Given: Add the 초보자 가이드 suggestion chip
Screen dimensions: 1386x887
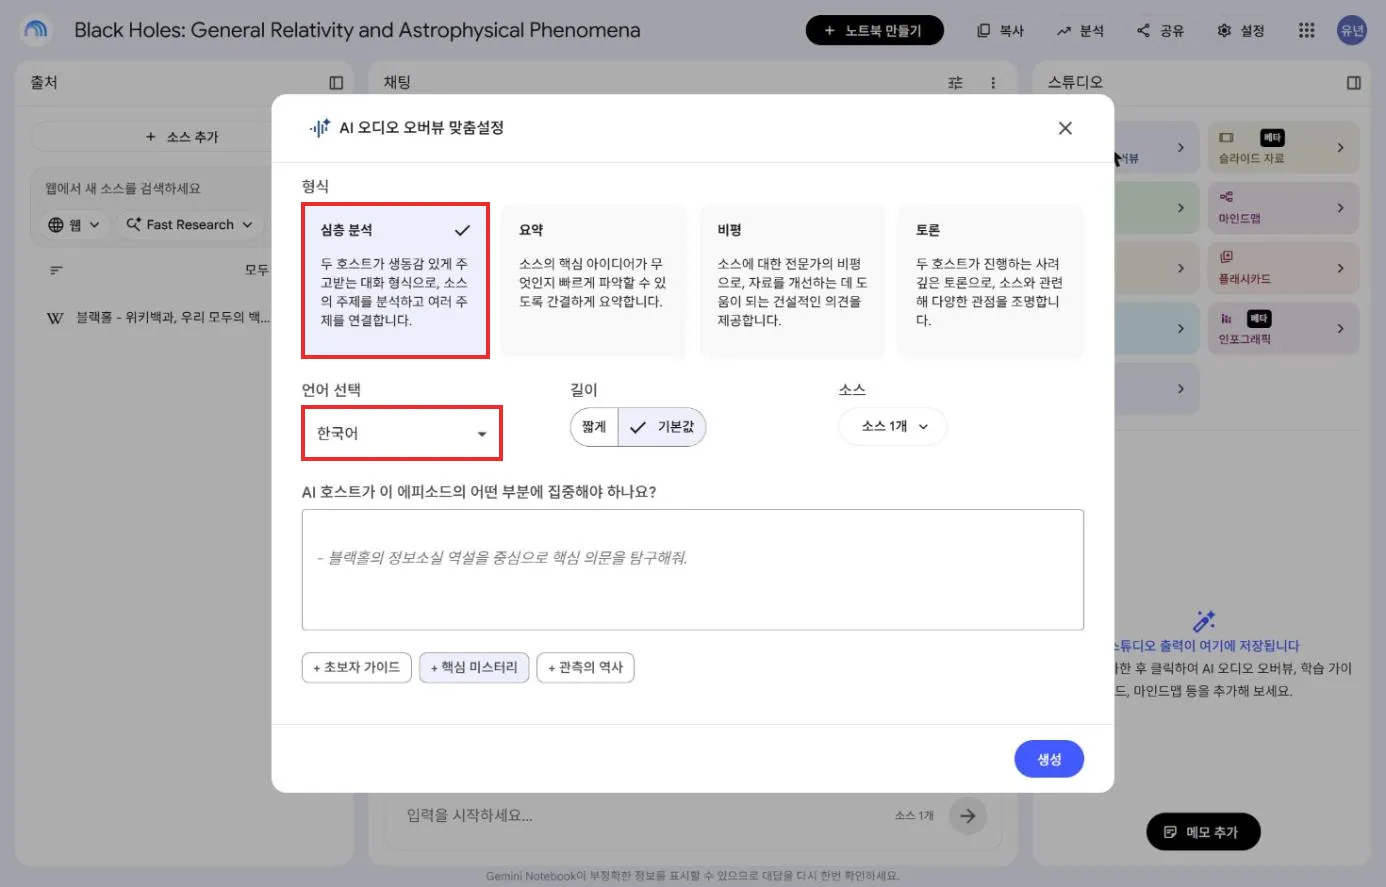Looking at the screenshot, I should 356,667.
